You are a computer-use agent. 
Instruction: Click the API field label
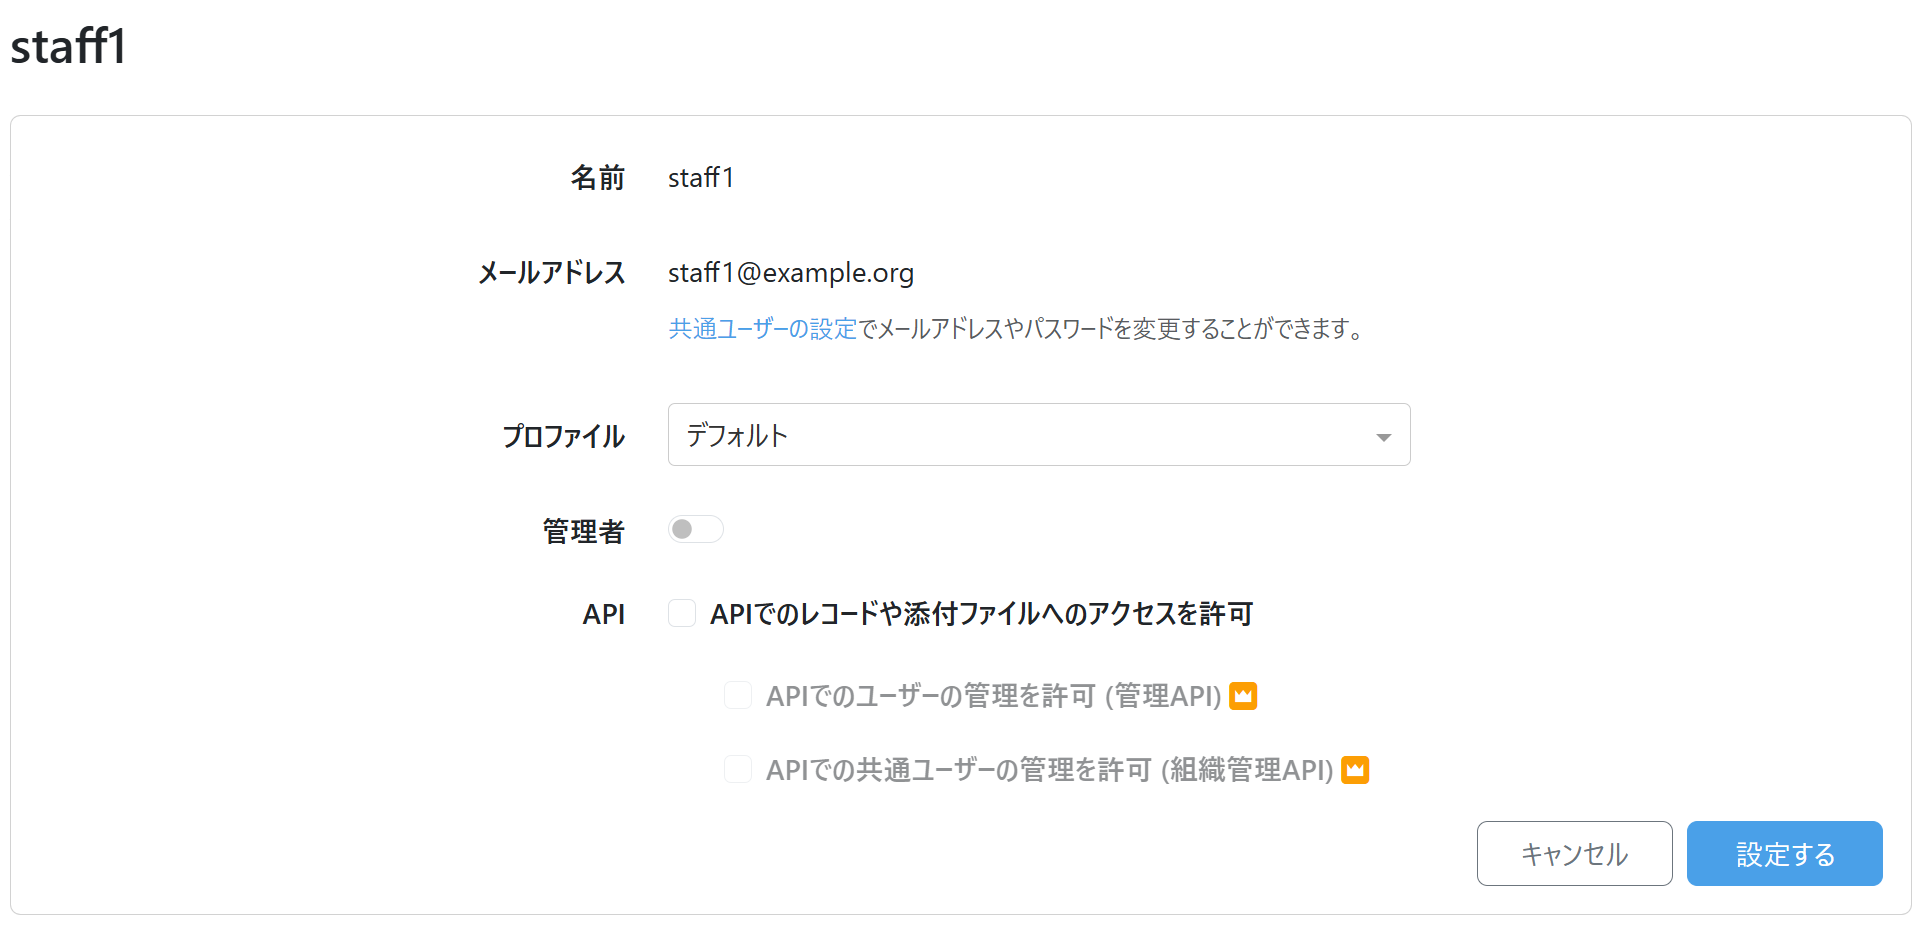tap(603, 614)
